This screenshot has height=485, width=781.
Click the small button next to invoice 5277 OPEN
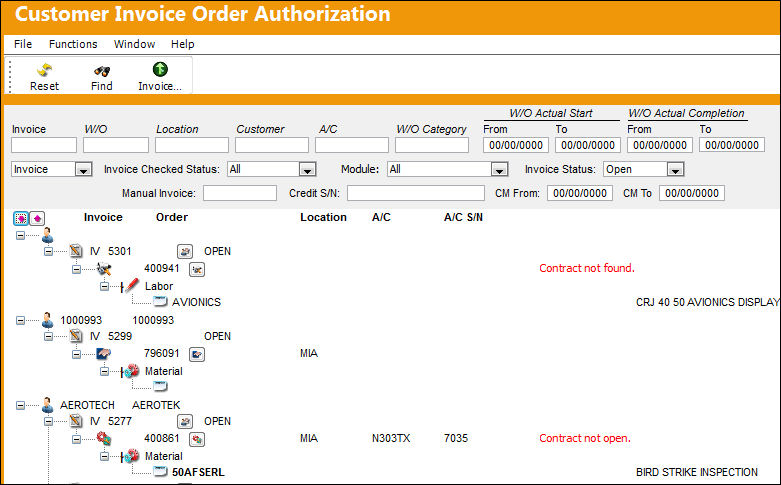(x=185, y=422)
